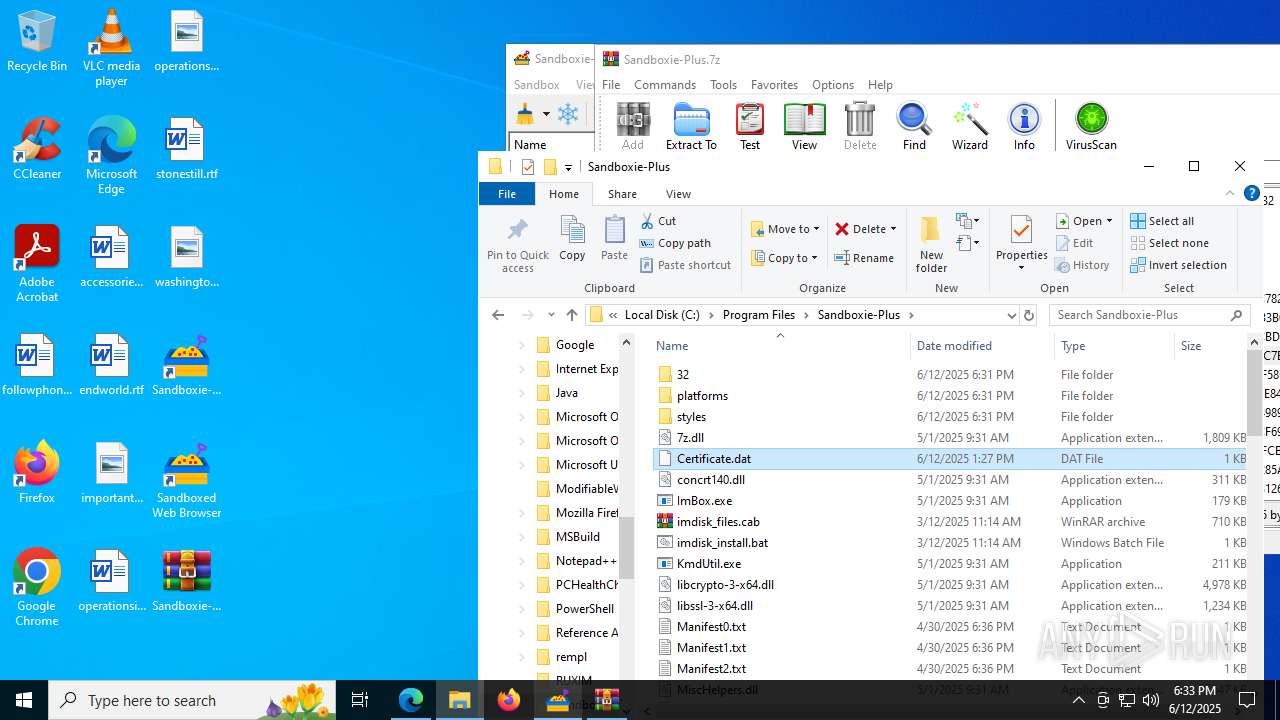
Task: Launch the Wizard tool
Action: point(969,126)
